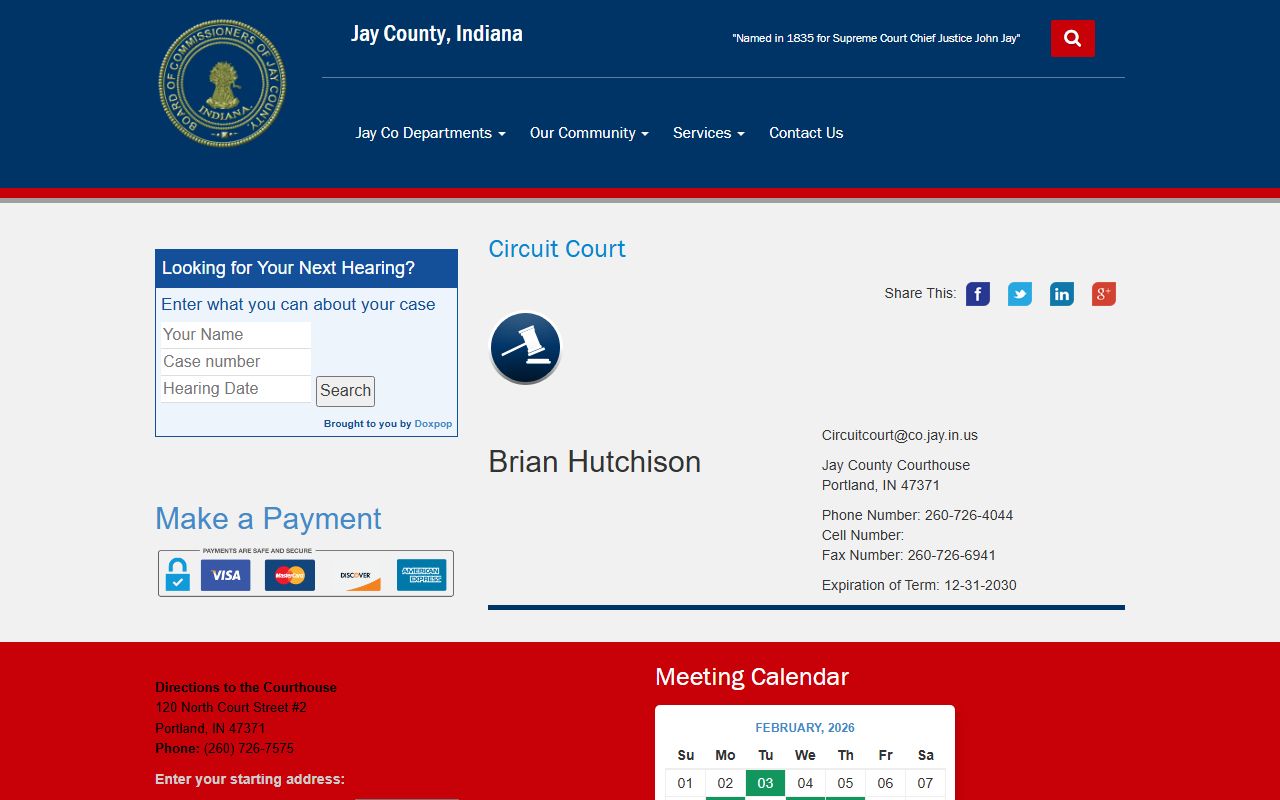Click Fax Number 260-726-6941
The image size is (1280, 800).
click(909, 555)
